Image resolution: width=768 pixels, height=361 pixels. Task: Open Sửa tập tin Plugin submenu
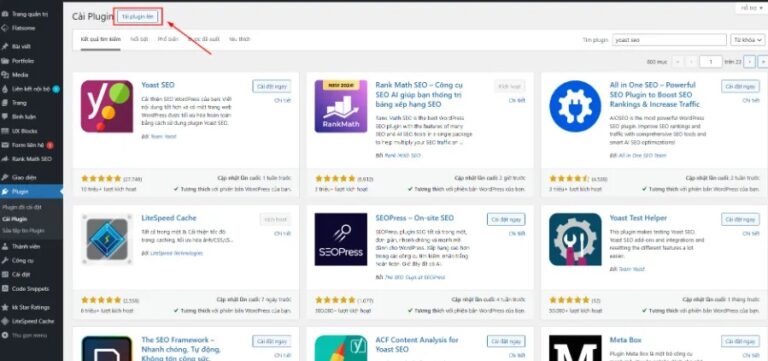click(x=24, y=230)
